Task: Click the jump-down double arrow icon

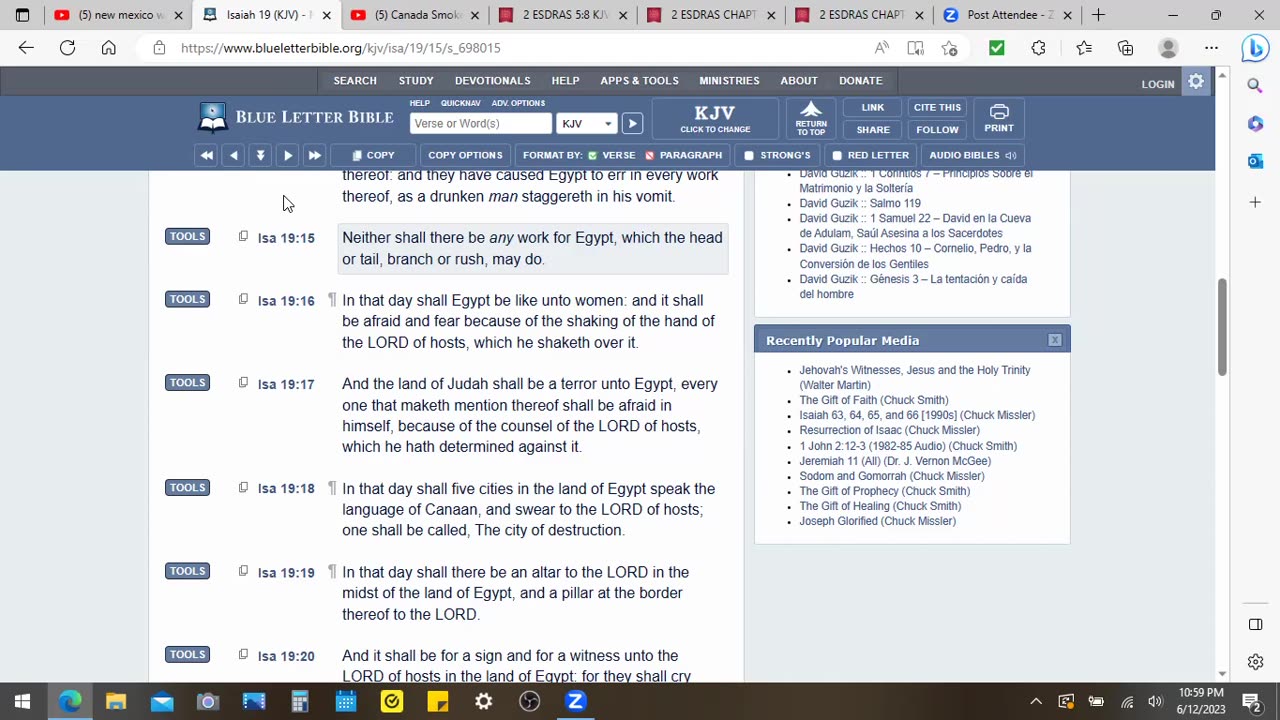Action: 260,155
